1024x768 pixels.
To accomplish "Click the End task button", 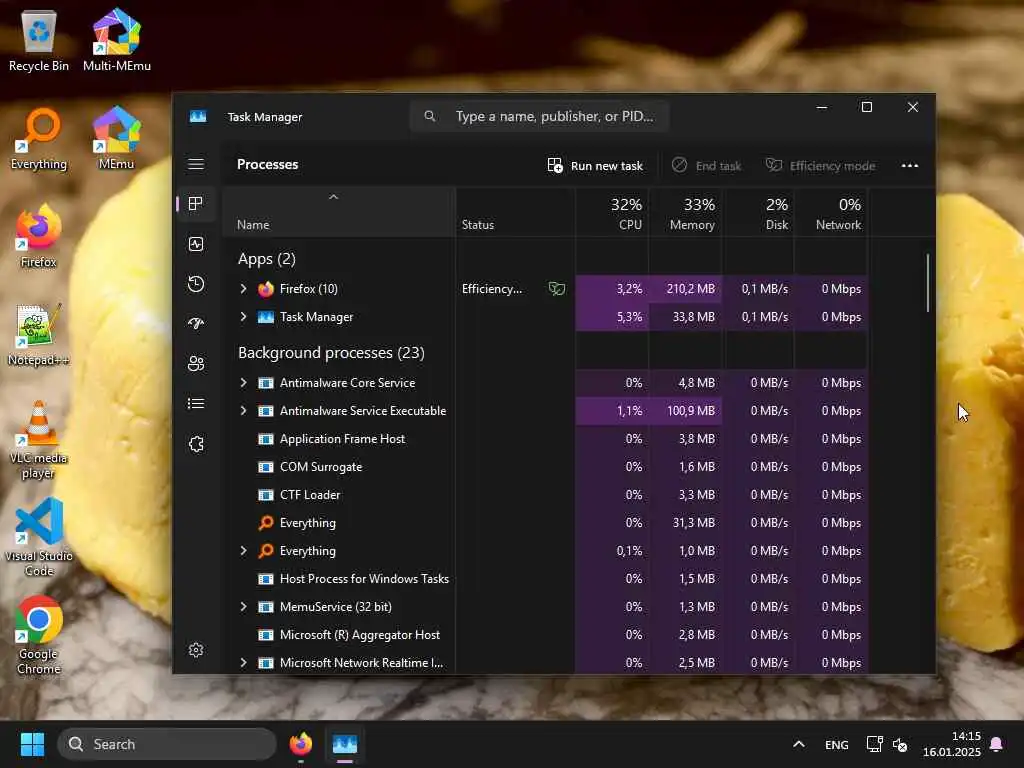I will [x=707, y=166].
